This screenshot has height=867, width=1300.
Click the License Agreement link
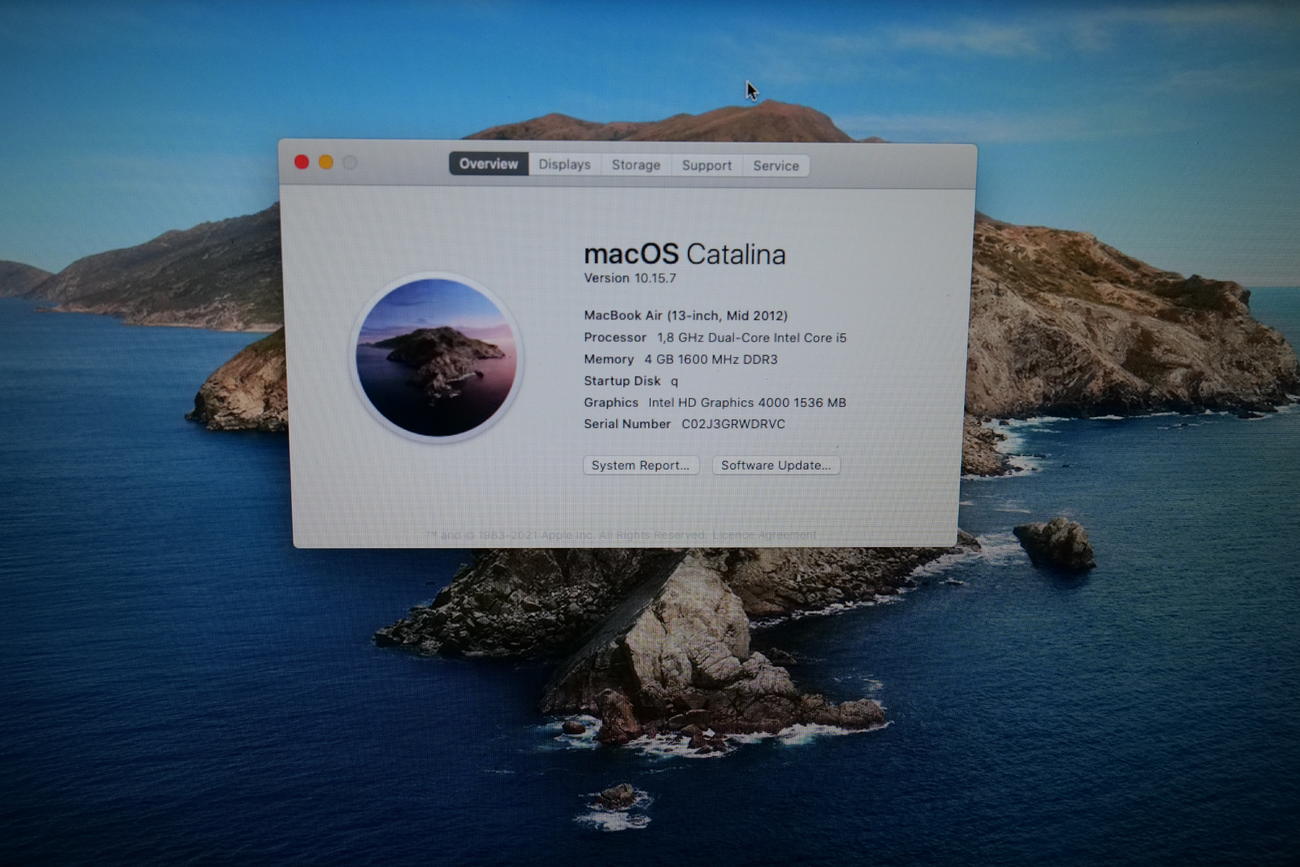tap(765, 535)
